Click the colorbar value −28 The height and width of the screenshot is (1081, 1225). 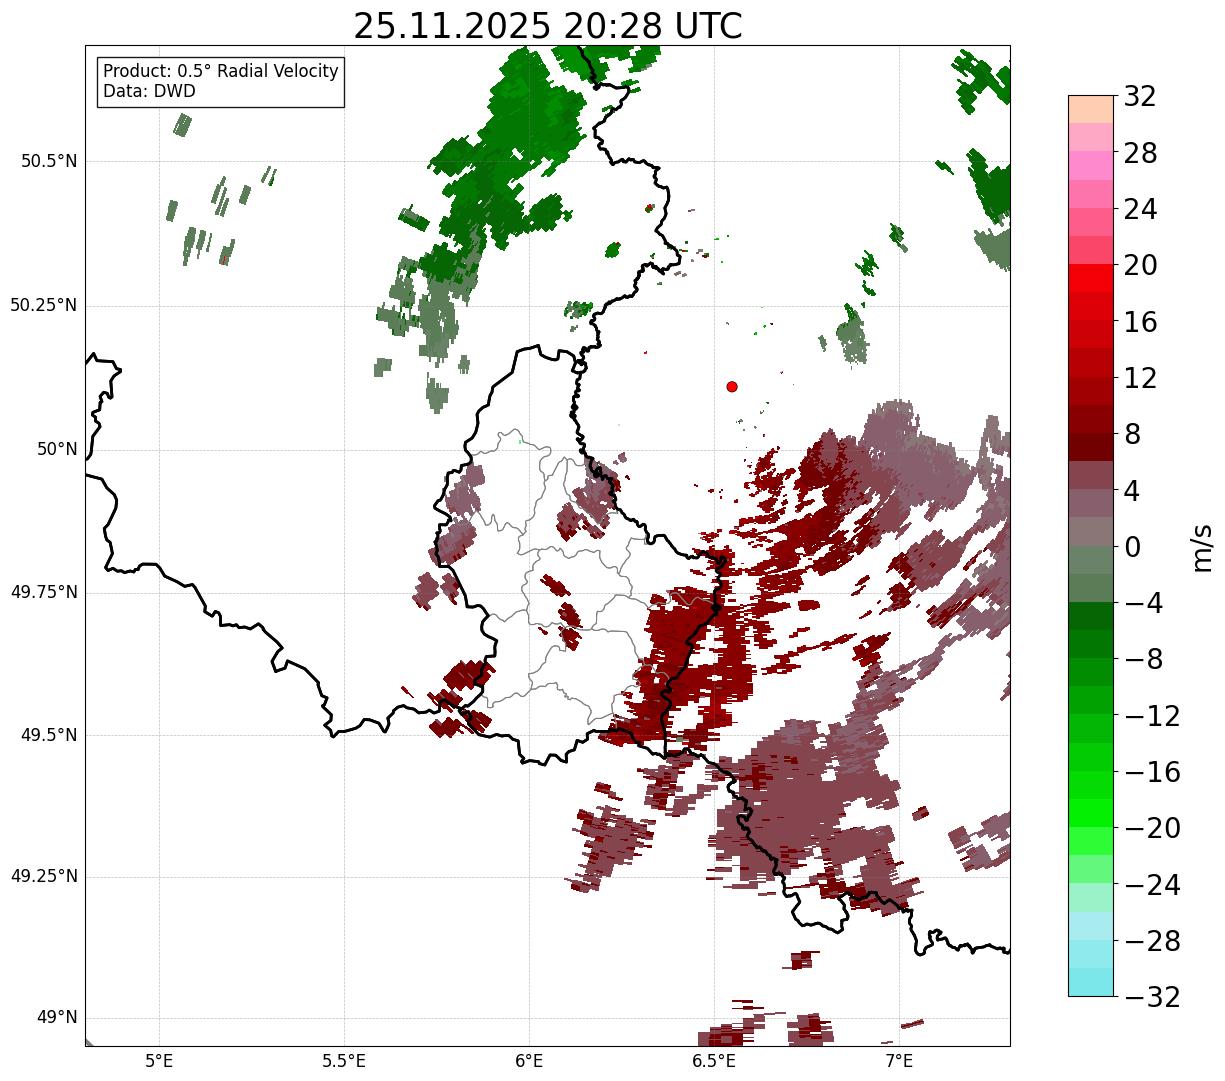(1152, 941)
